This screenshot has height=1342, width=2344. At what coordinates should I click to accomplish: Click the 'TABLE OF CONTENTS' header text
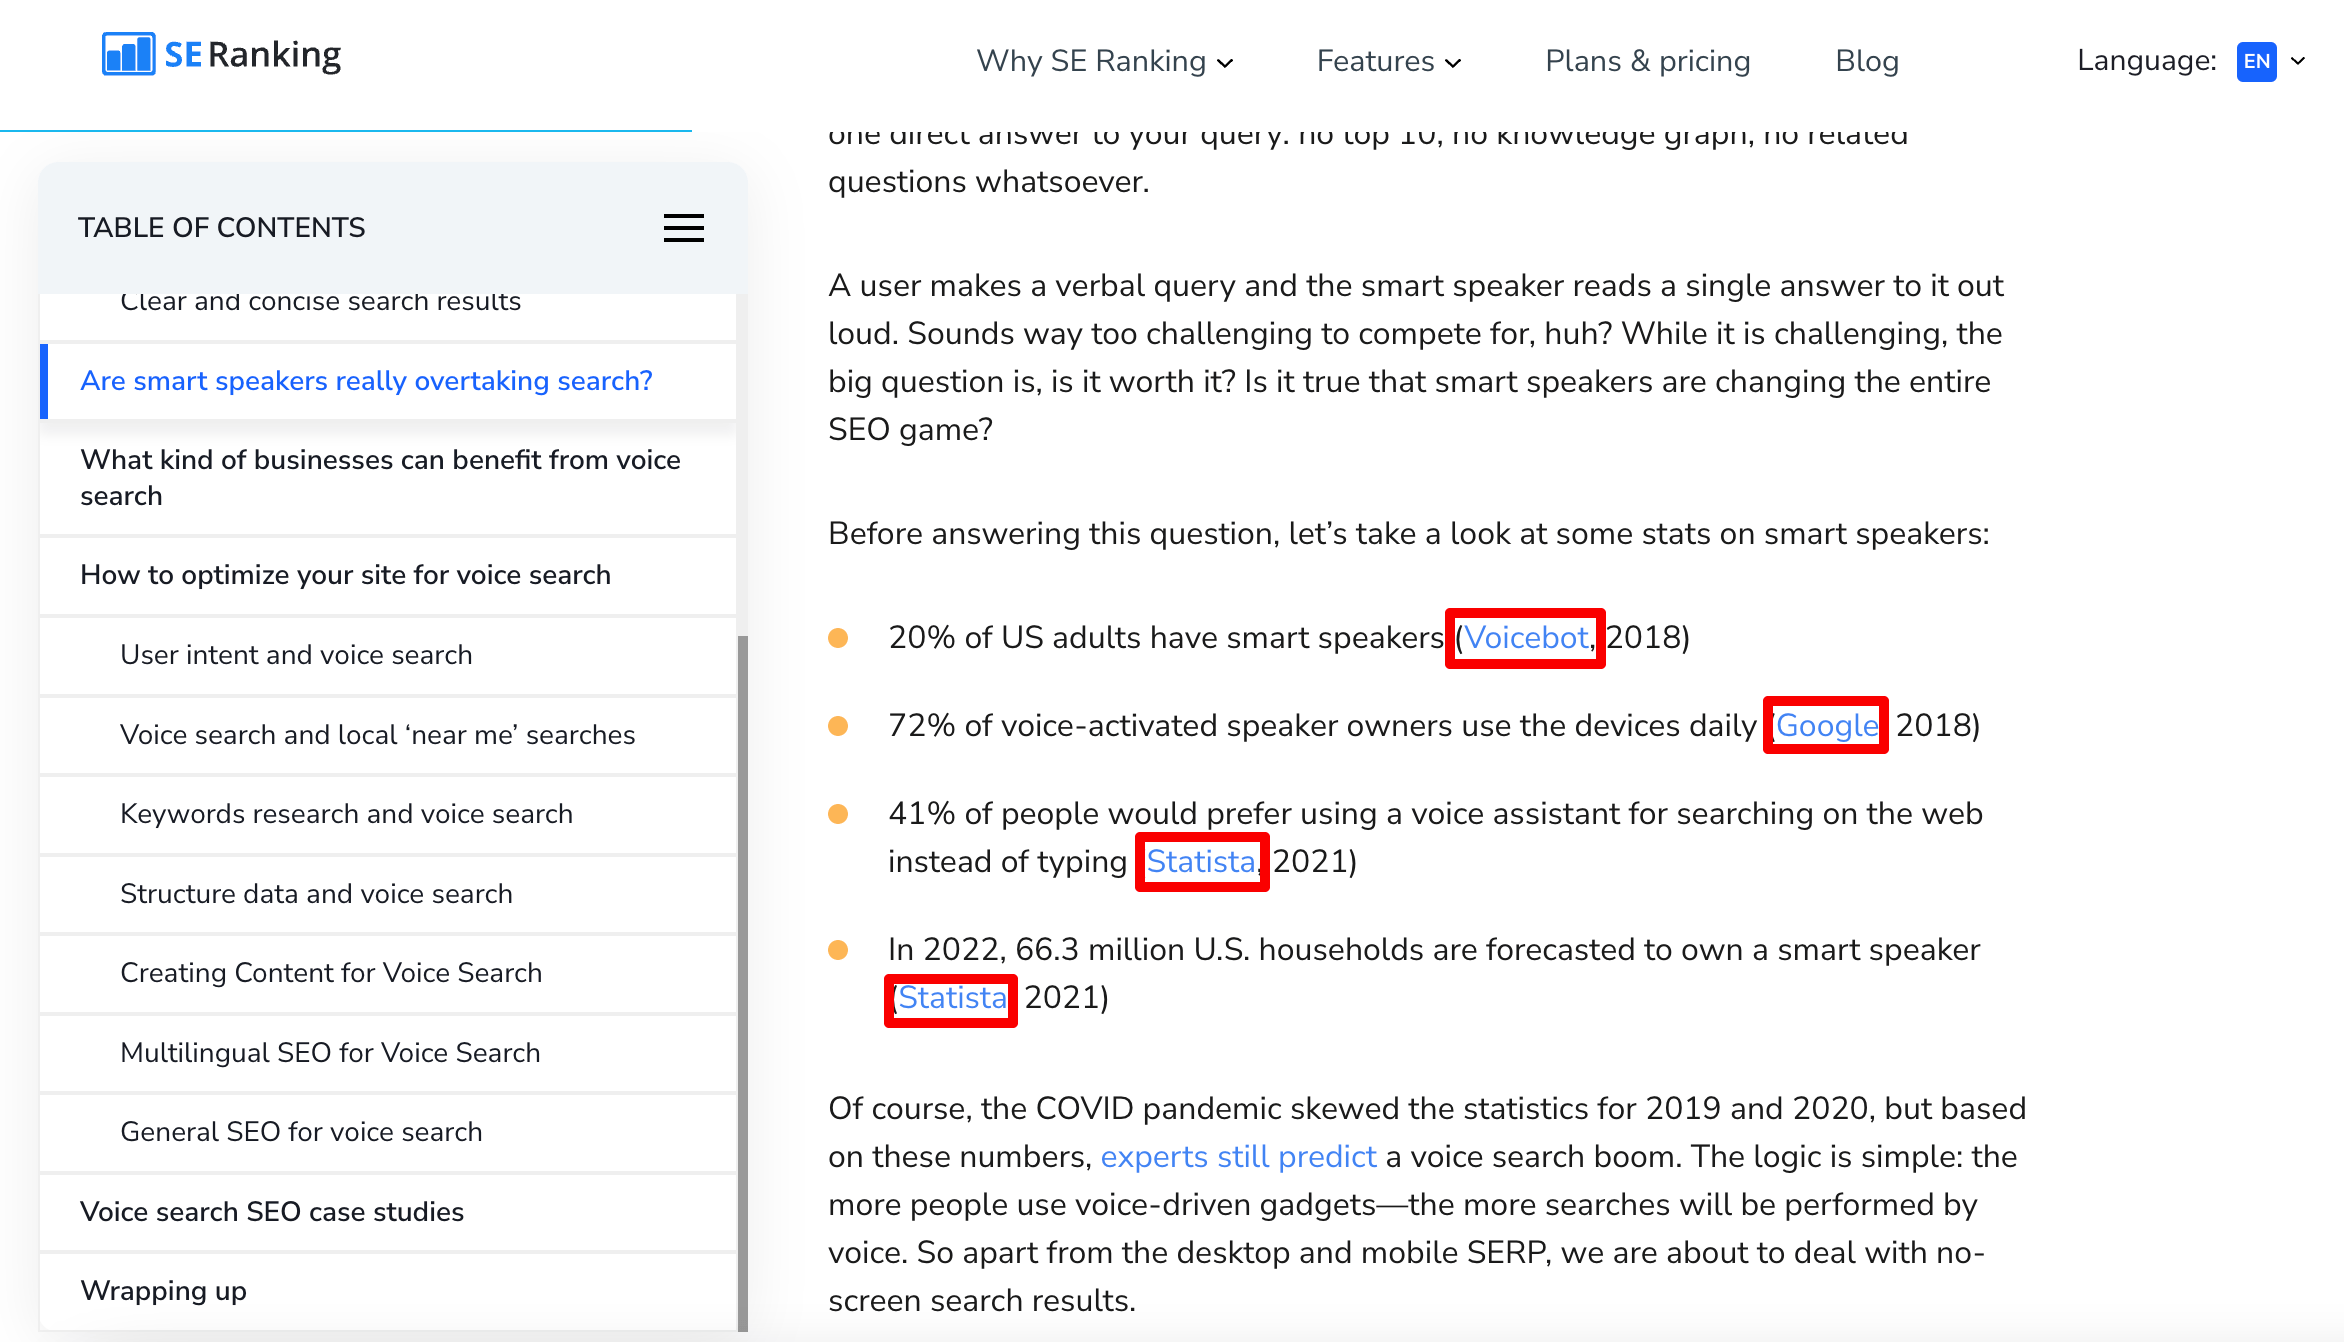[x=222, y=228]
